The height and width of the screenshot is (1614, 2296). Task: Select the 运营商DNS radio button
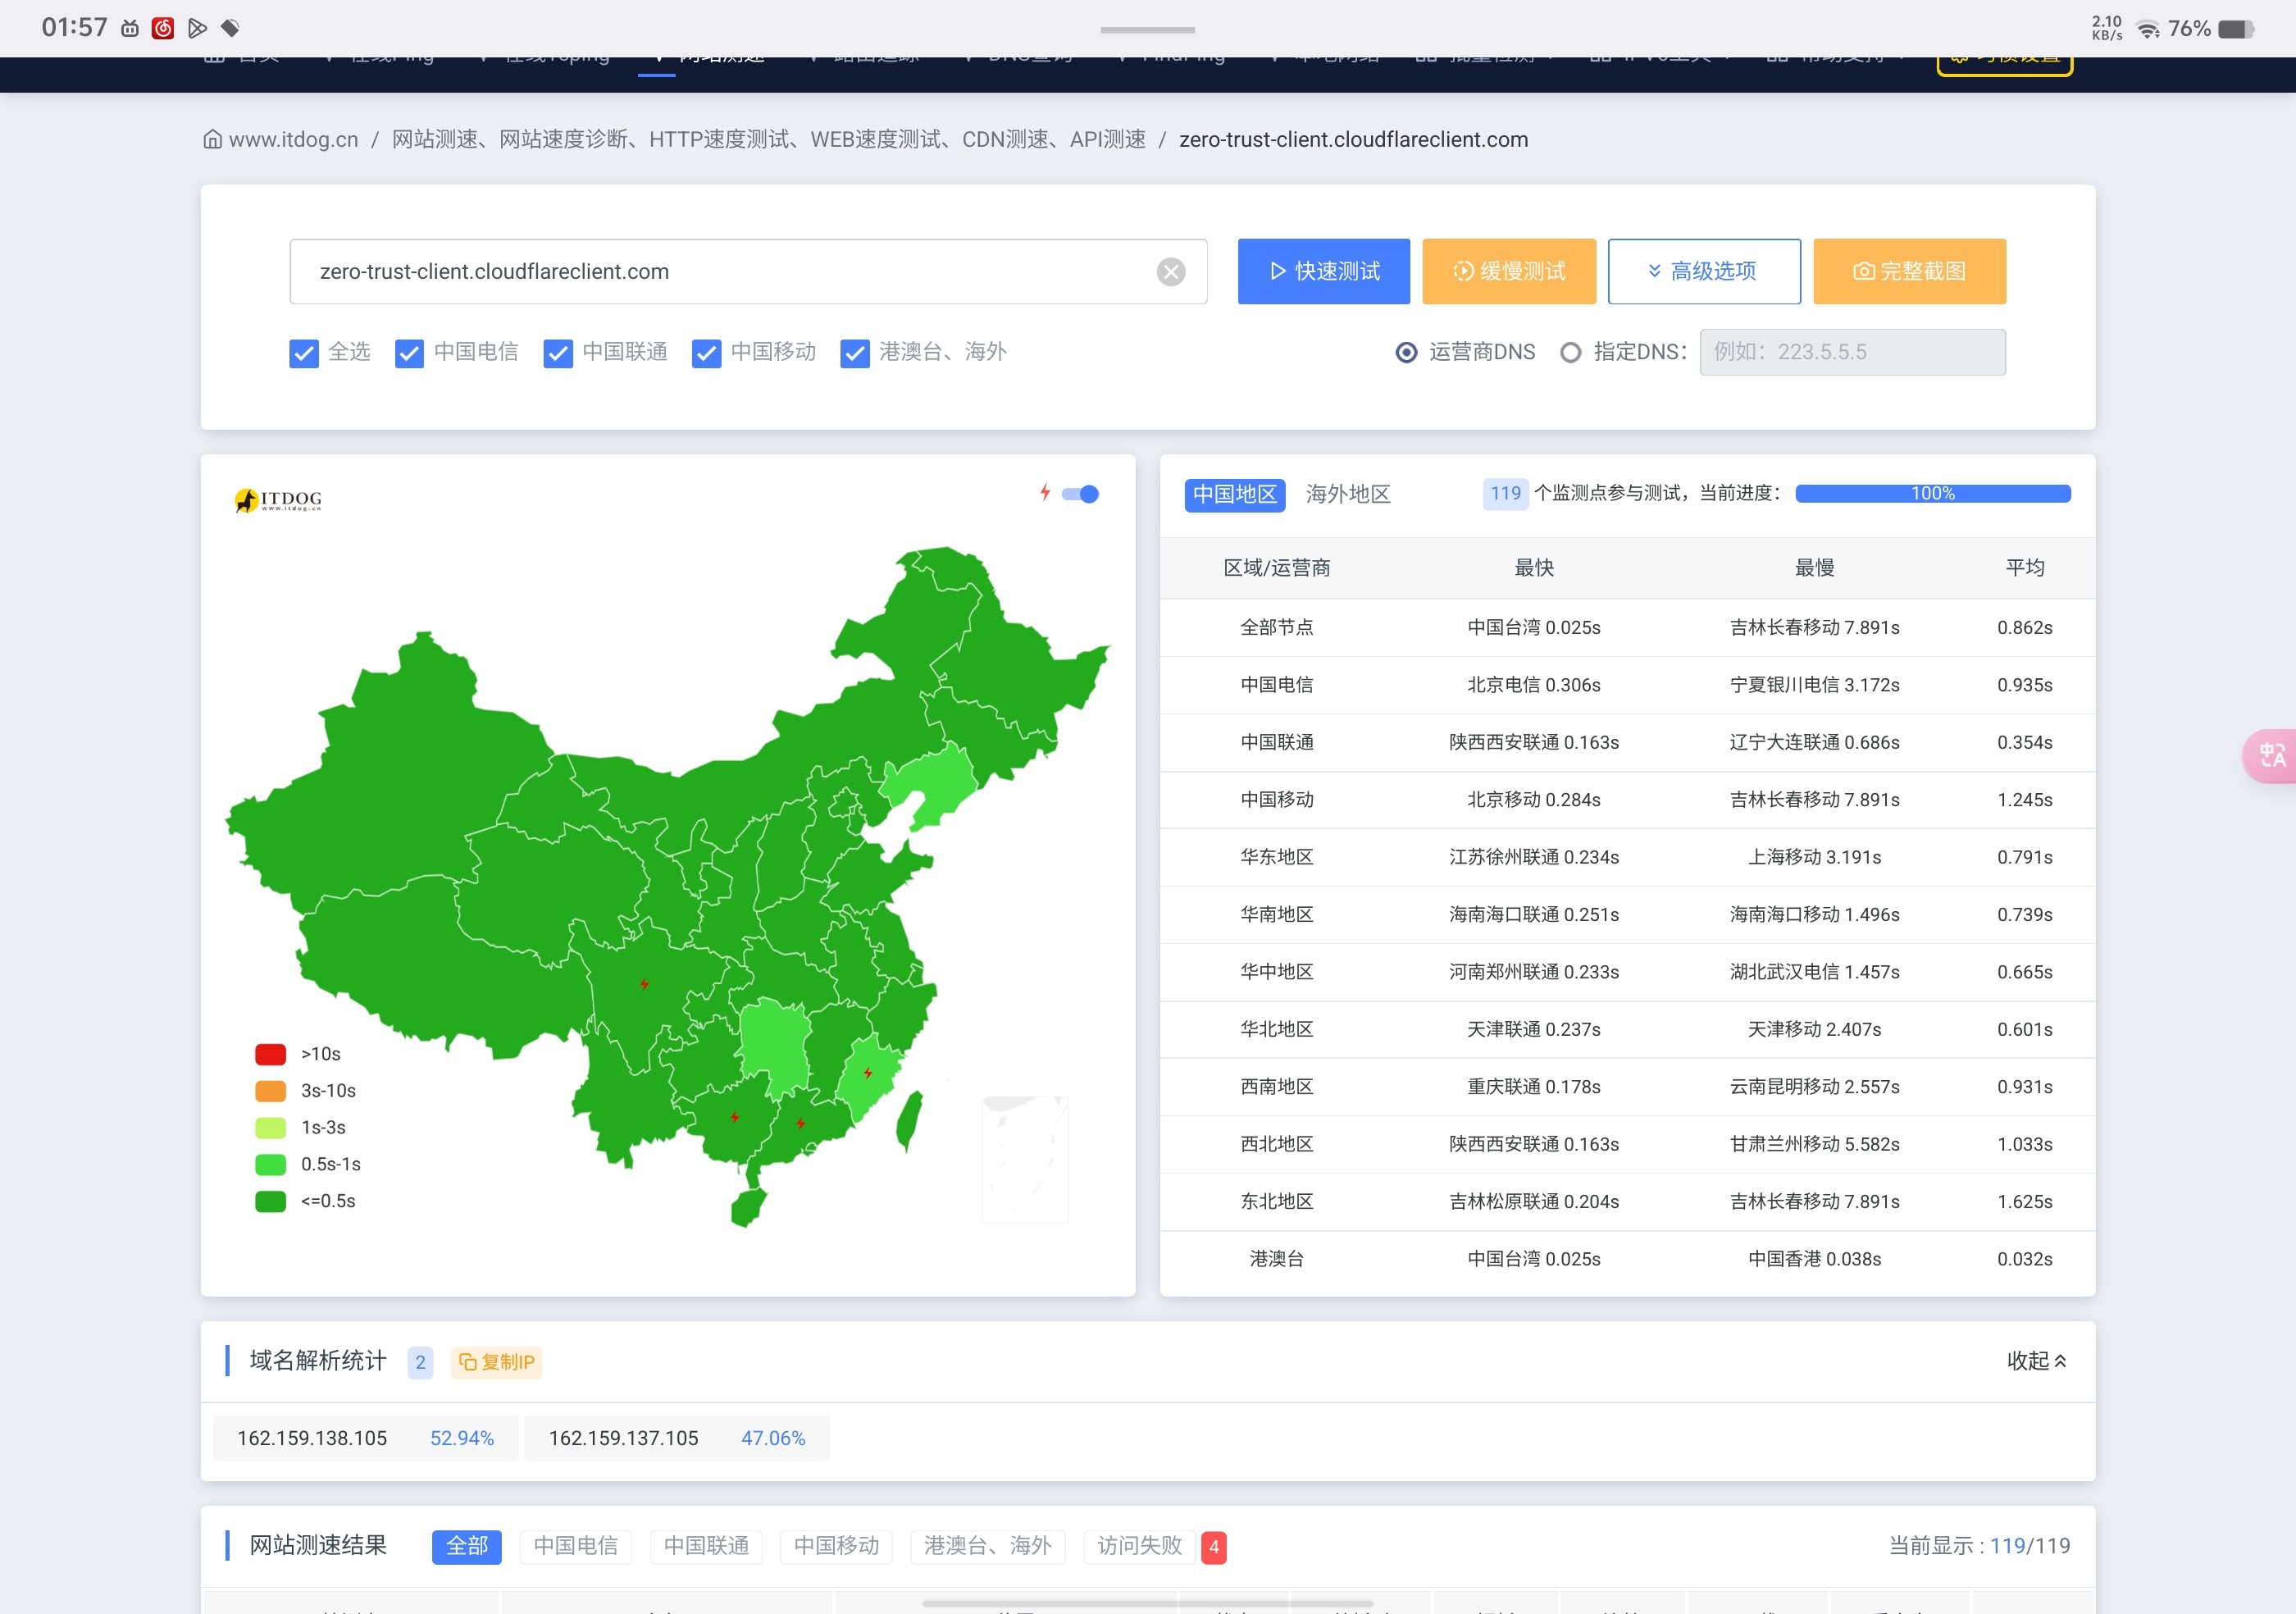click(x=1406, y=352)
